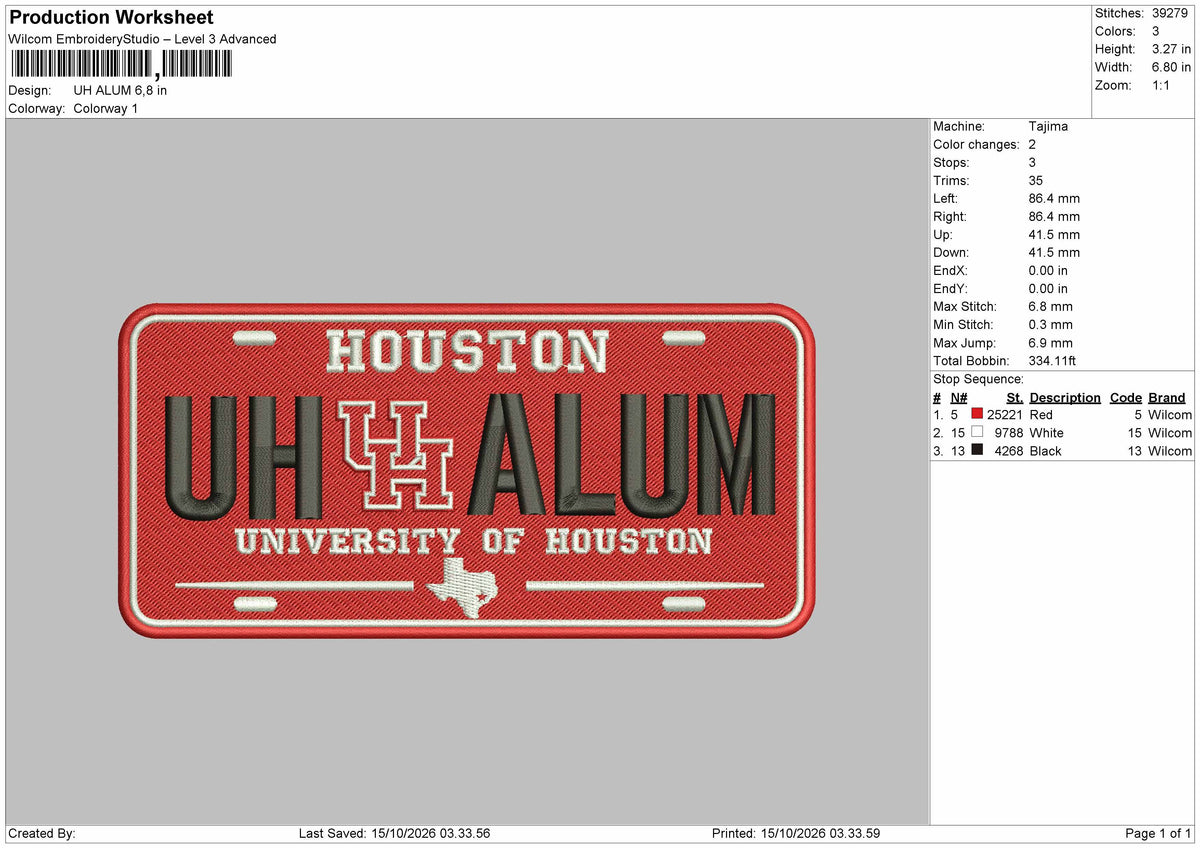Viewport: 1200px width, 848px height.
Task: Select the 'Red' description in stop row 1
Action: [x=1041, y=415]
